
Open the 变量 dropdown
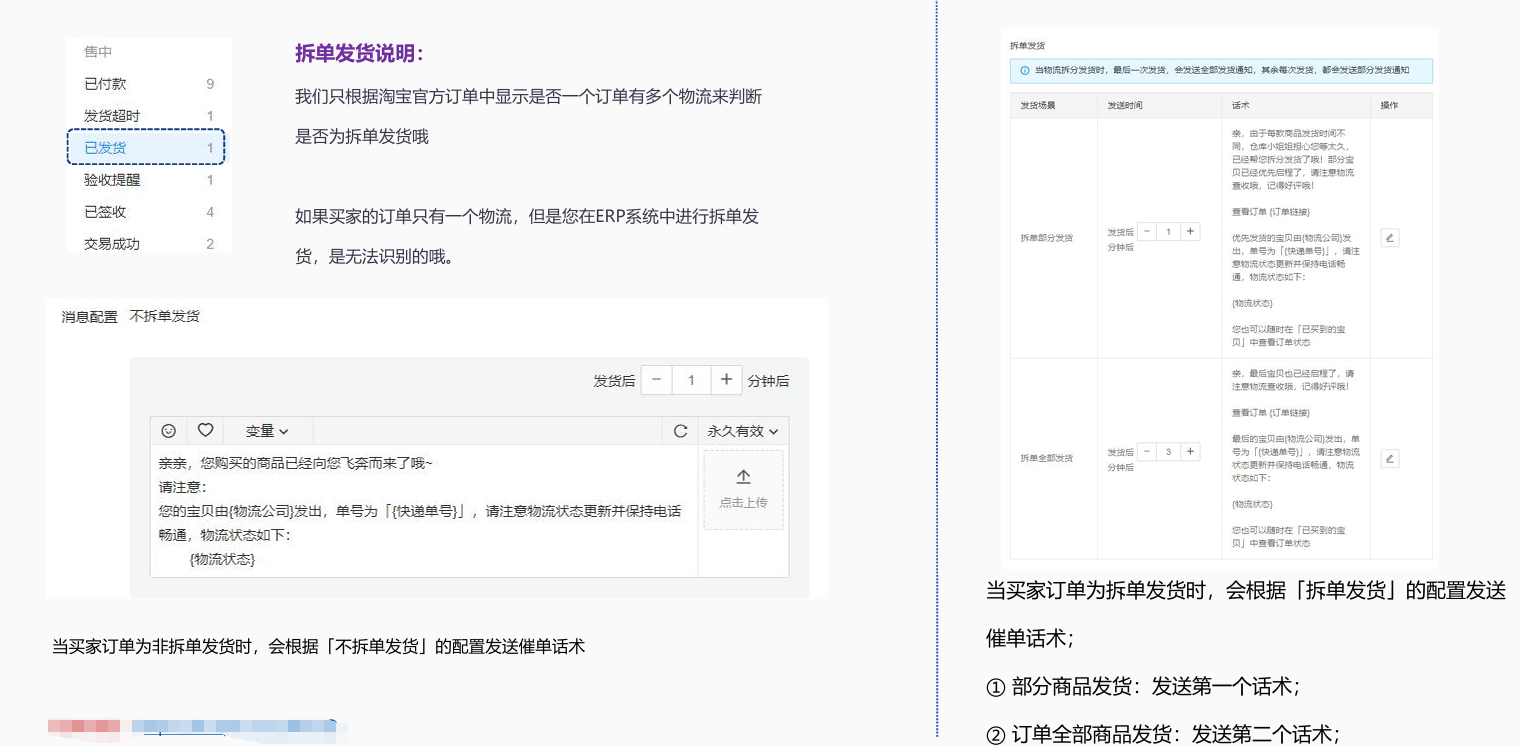pos(267,431)
